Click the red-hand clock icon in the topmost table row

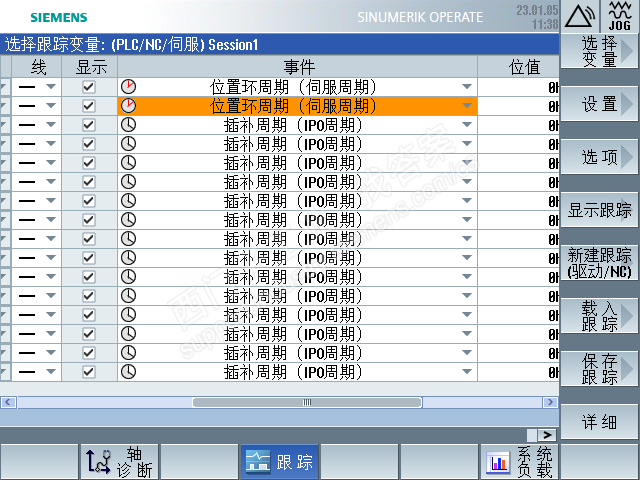(128, 87)
